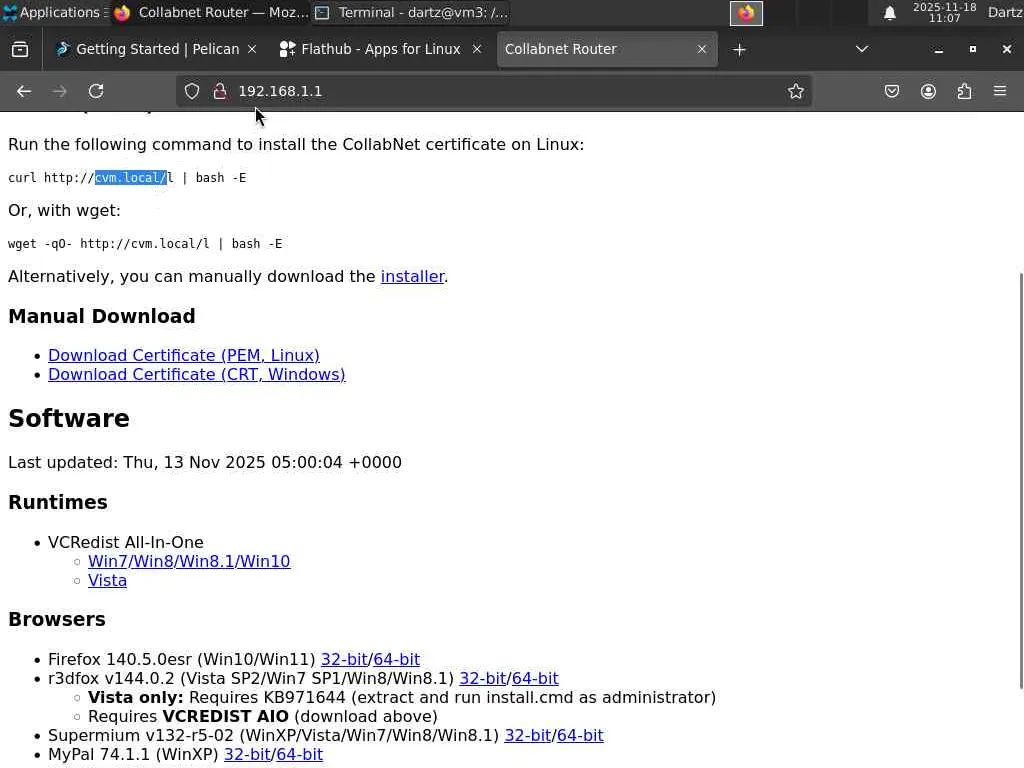Viewport: 1024px width, 768px height.
Task: Click the Dartz username in top panel
Action: (x=1005, y=12)
